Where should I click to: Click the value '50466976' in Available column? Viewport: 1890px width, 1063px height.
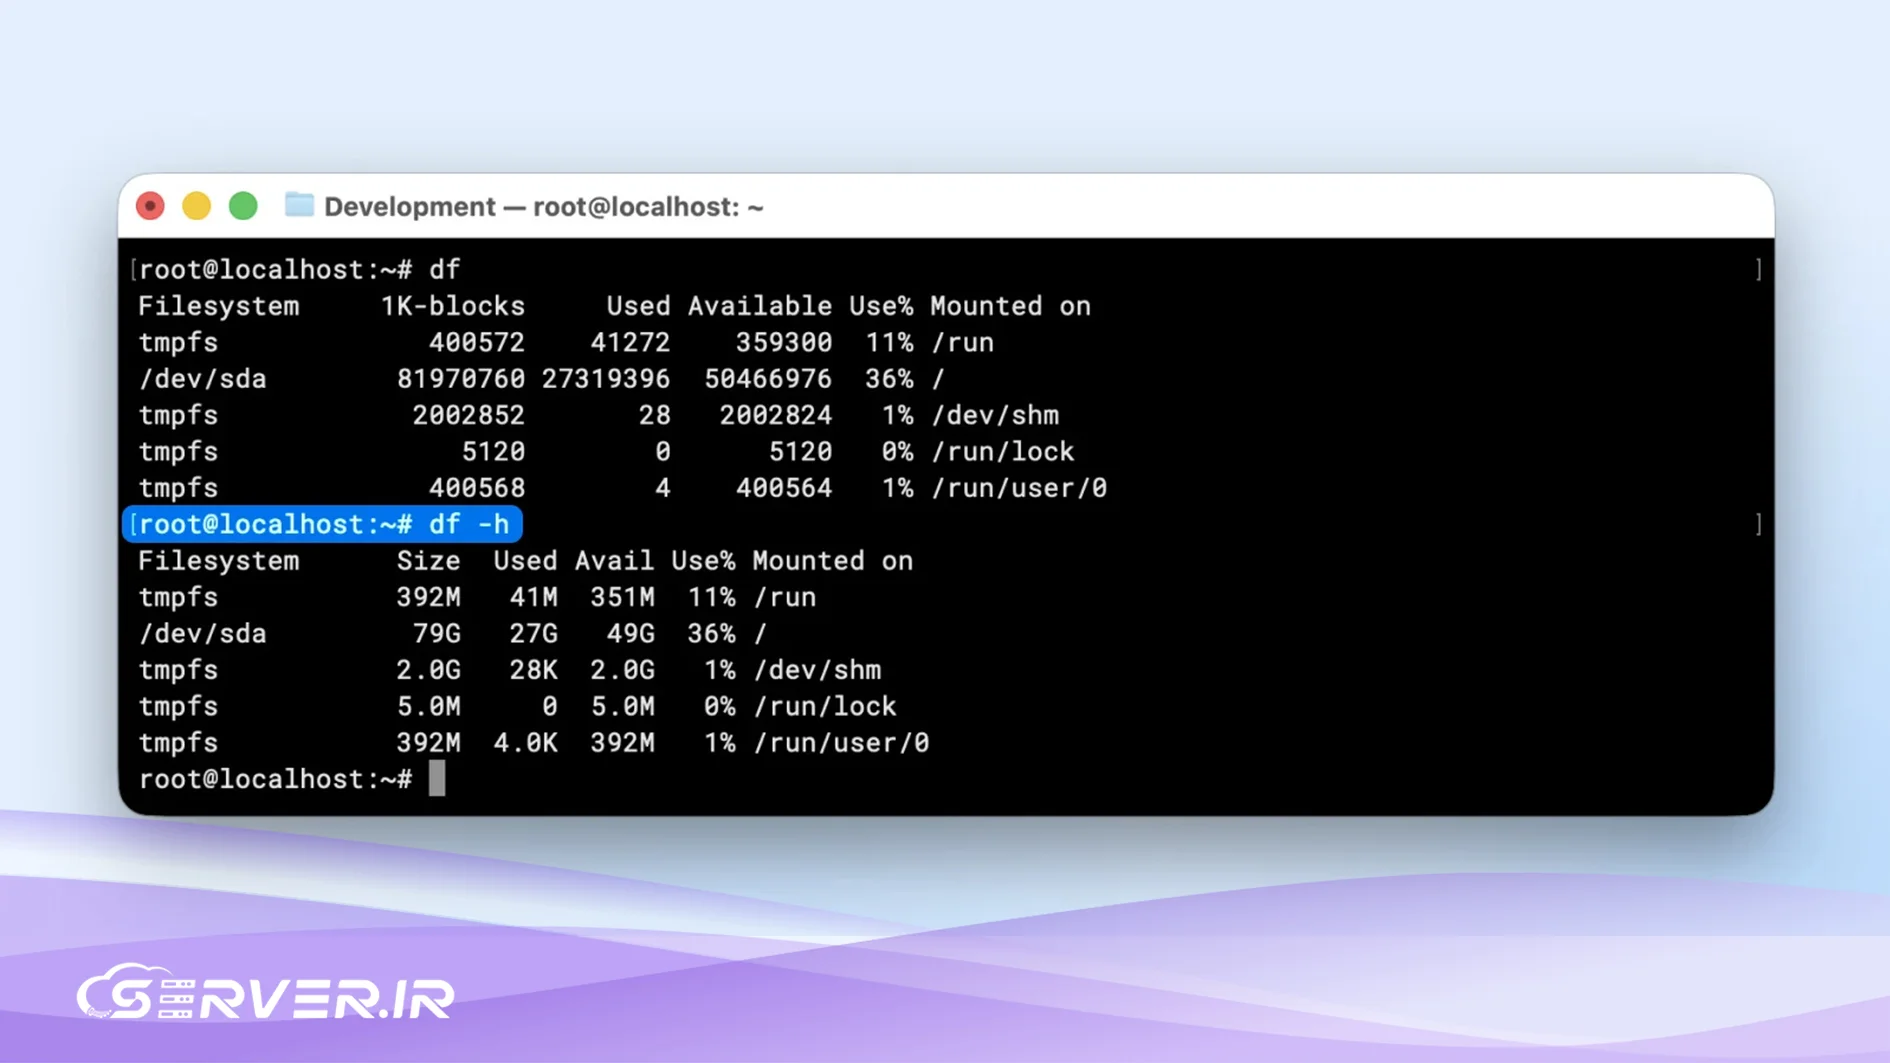pyautogui.click(x=768, y=379)
